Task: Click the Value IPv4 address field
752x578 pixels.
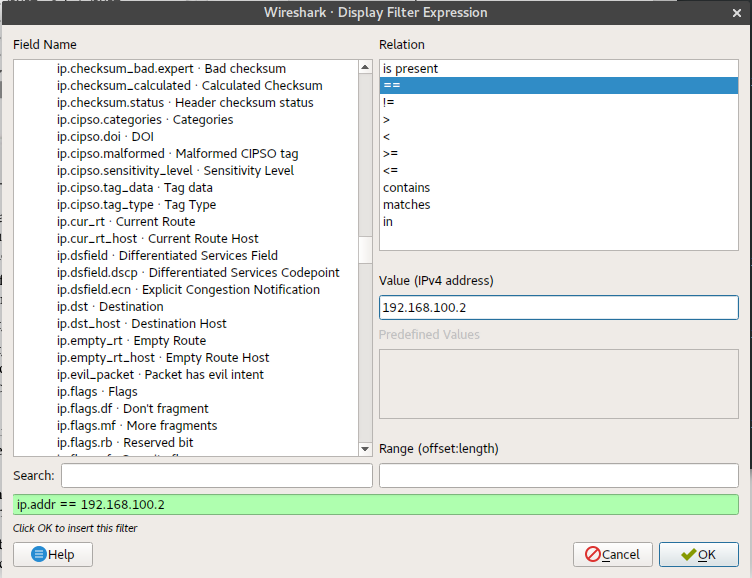Action: pos(558,307)
